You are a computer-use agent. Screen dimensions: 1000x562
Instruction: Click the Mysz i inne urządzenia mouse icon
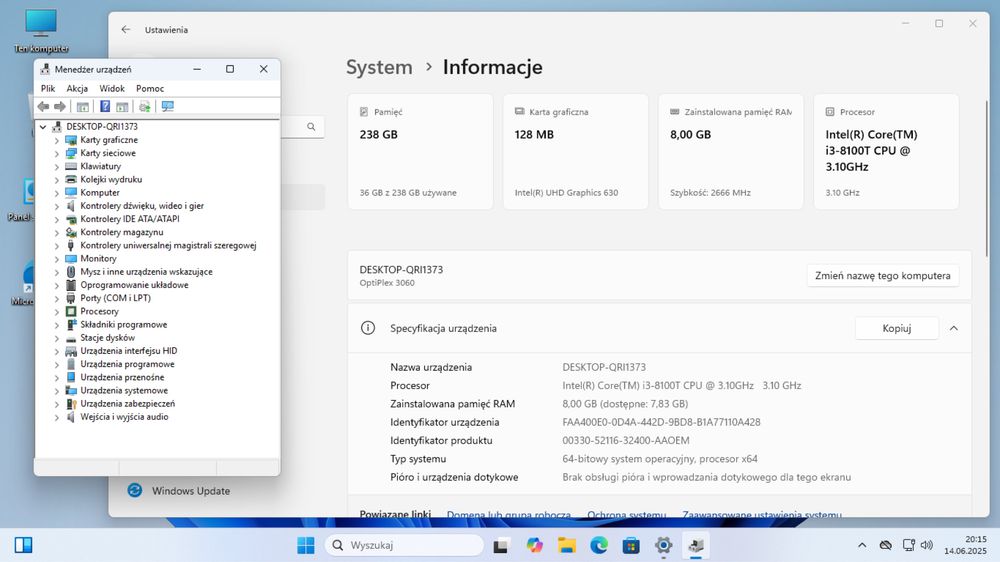point(71,272)
